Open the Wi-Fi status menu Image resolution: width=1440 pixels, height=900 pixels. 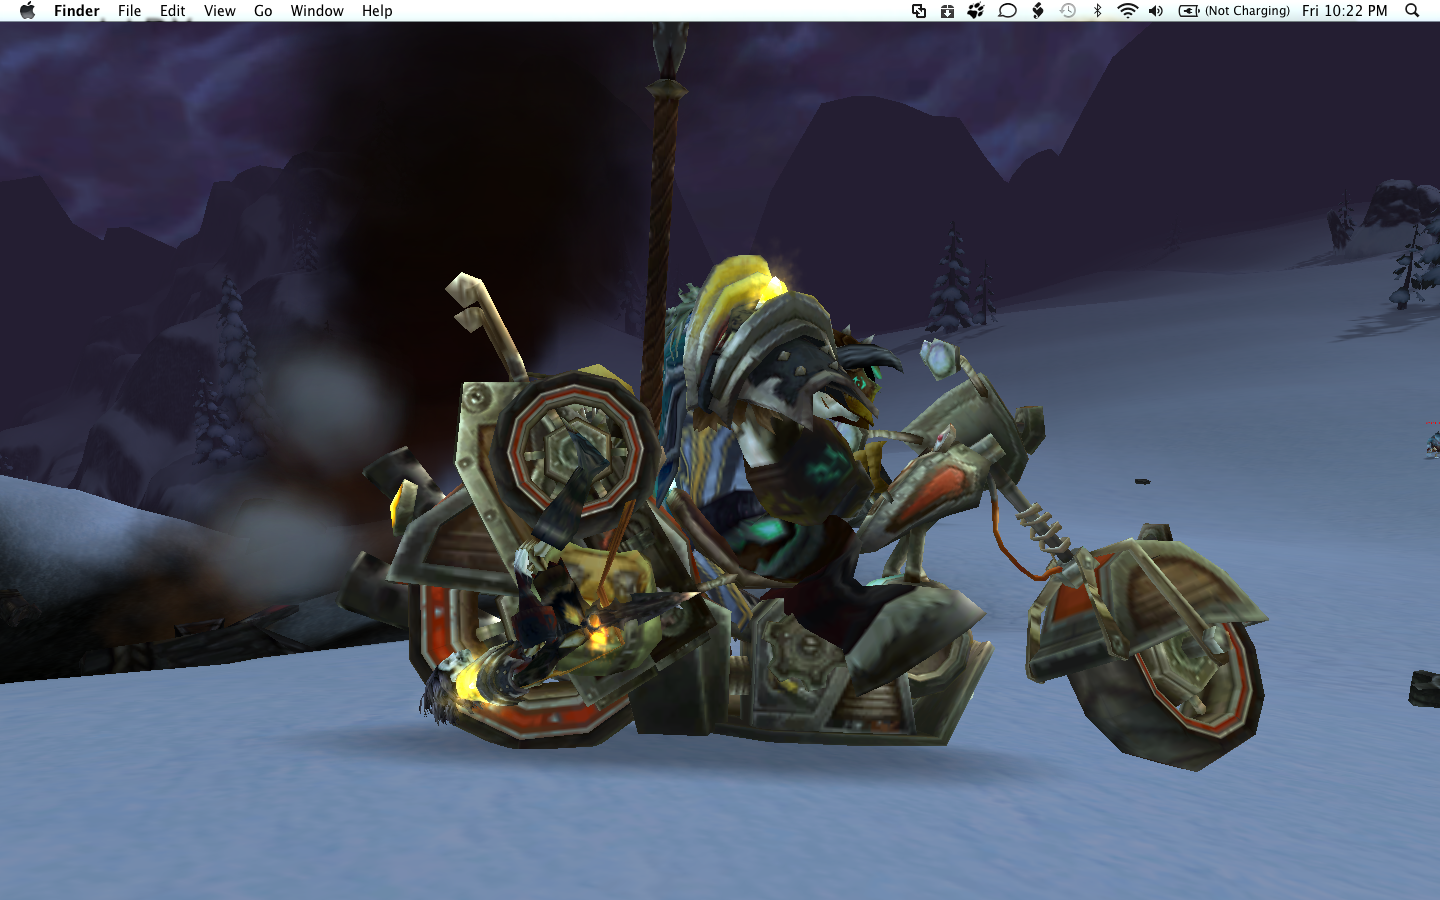1127,11
